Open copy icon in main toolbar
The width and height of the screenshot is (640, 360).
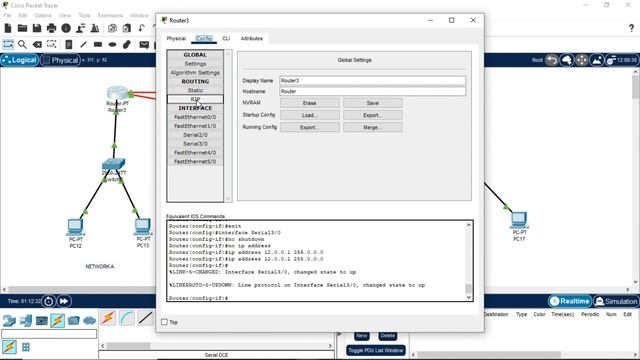point(112,28)
